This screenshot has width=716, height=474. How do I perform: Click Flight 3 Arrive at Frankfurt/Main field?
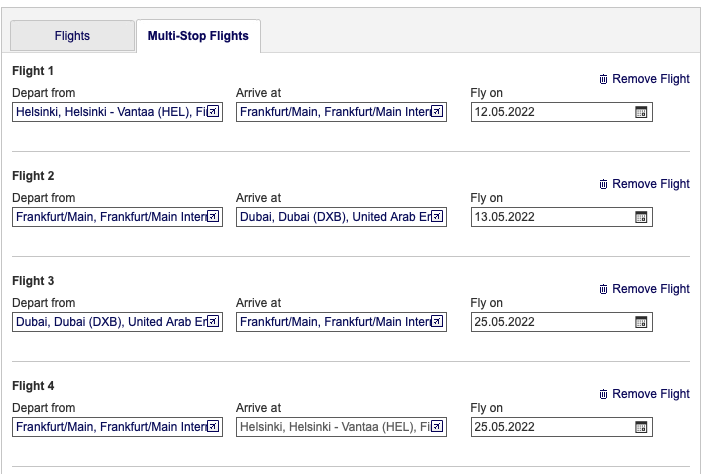pyautogui.click(x=333, y=322)
